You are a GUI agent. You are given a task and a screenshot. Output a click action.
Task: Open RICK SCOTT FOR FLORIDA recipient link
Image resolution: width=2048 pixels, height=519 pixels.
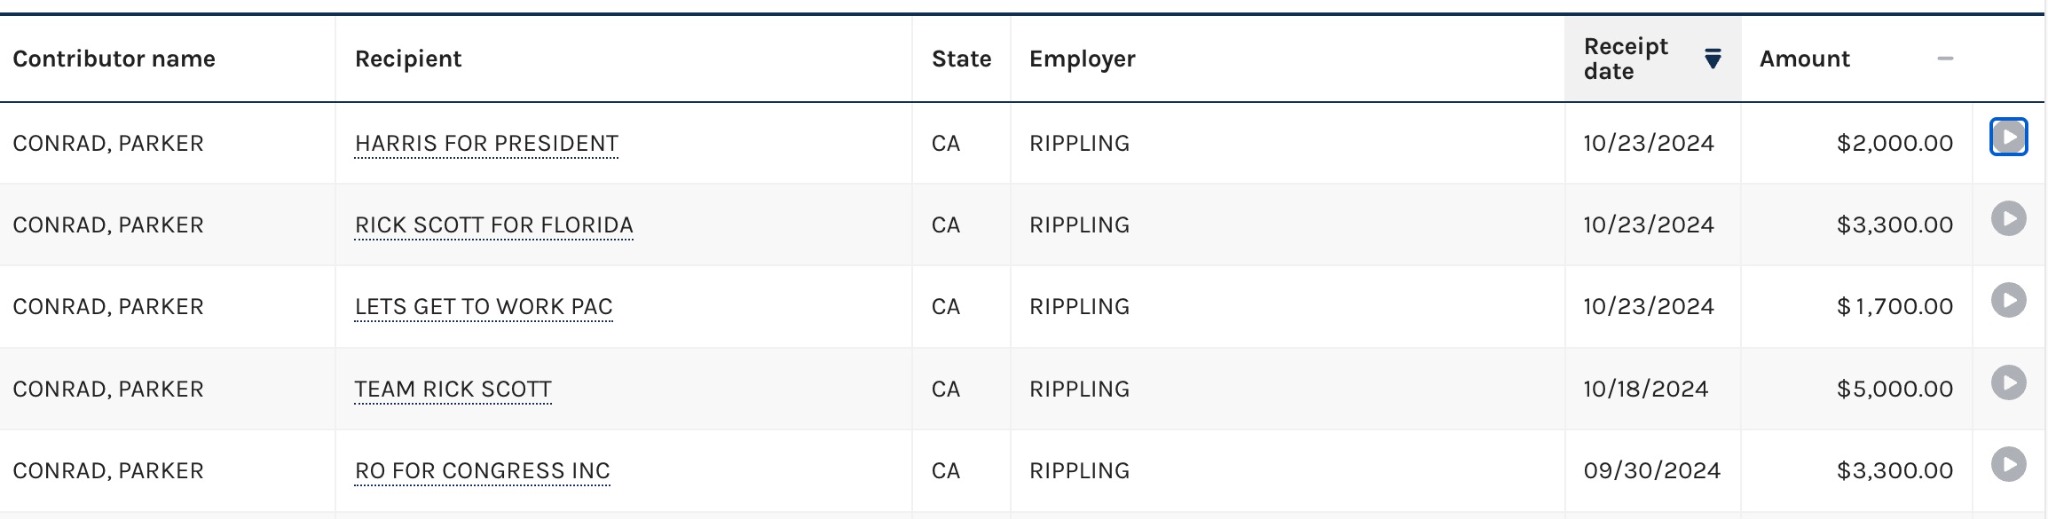494,226
